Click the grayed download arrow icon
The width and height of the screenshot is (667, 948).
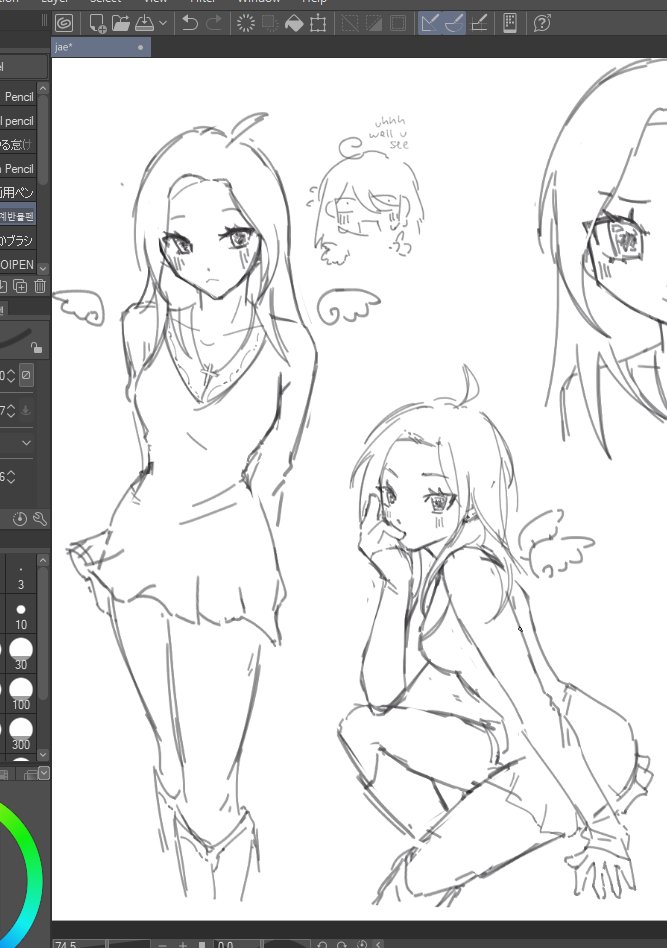pyautogui.click(x=26, y=411)
